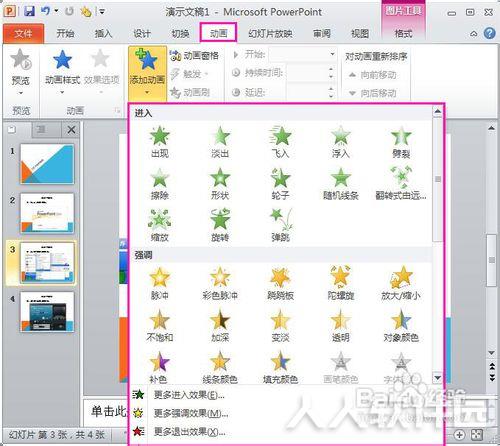Click the Save icon in quick access toolbar
Screen dimensions: 500x446
coord(30,12)
